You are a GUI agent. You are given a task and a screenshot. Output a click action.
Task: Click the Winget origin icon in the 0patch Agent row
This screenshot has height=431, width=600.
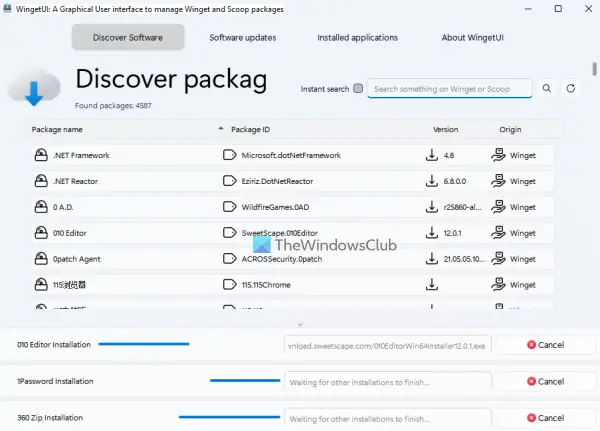(x=498, y=259)
